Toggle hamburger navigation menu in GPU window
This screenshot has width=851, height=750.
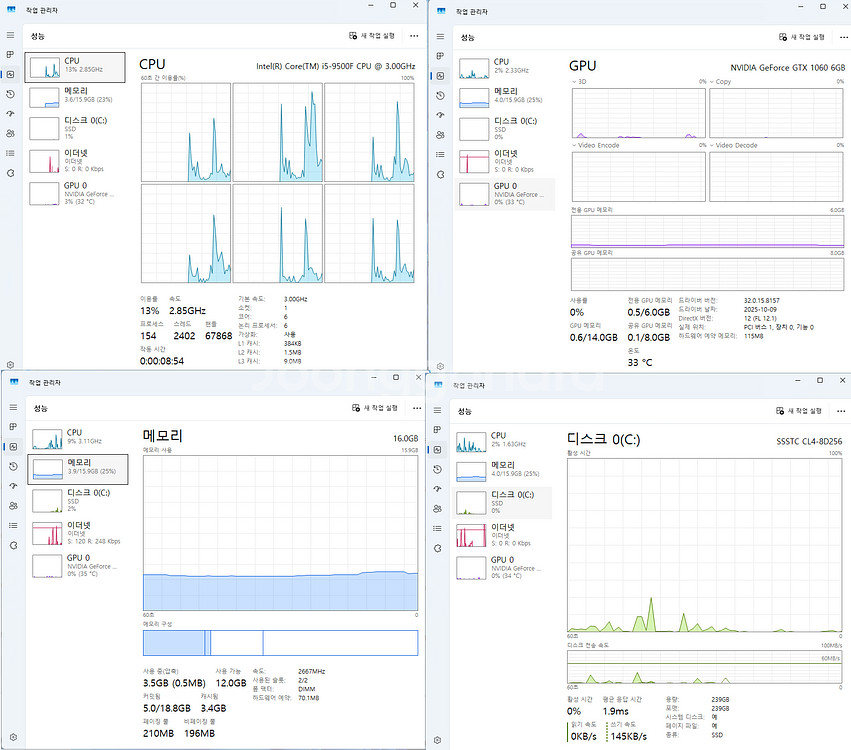[439, 37]
